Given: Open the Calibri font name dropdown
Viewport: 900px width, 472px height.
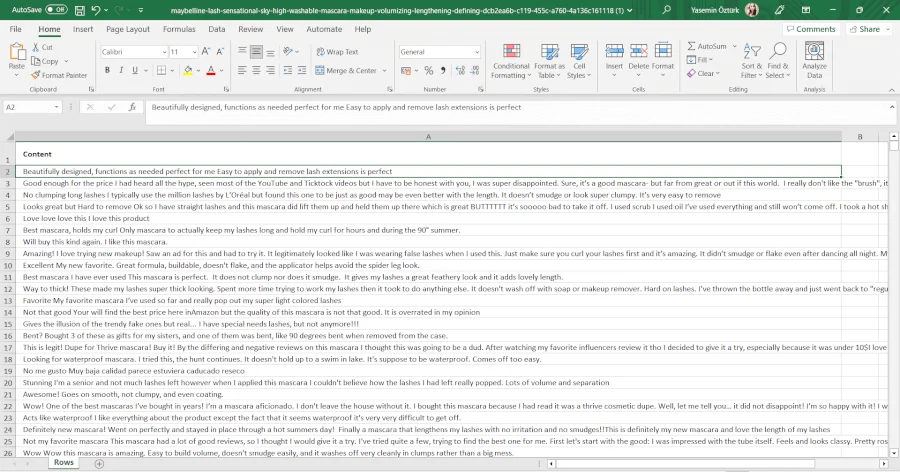Looking at the screenshot, I should pyautogui.click(x=164, y=52).
